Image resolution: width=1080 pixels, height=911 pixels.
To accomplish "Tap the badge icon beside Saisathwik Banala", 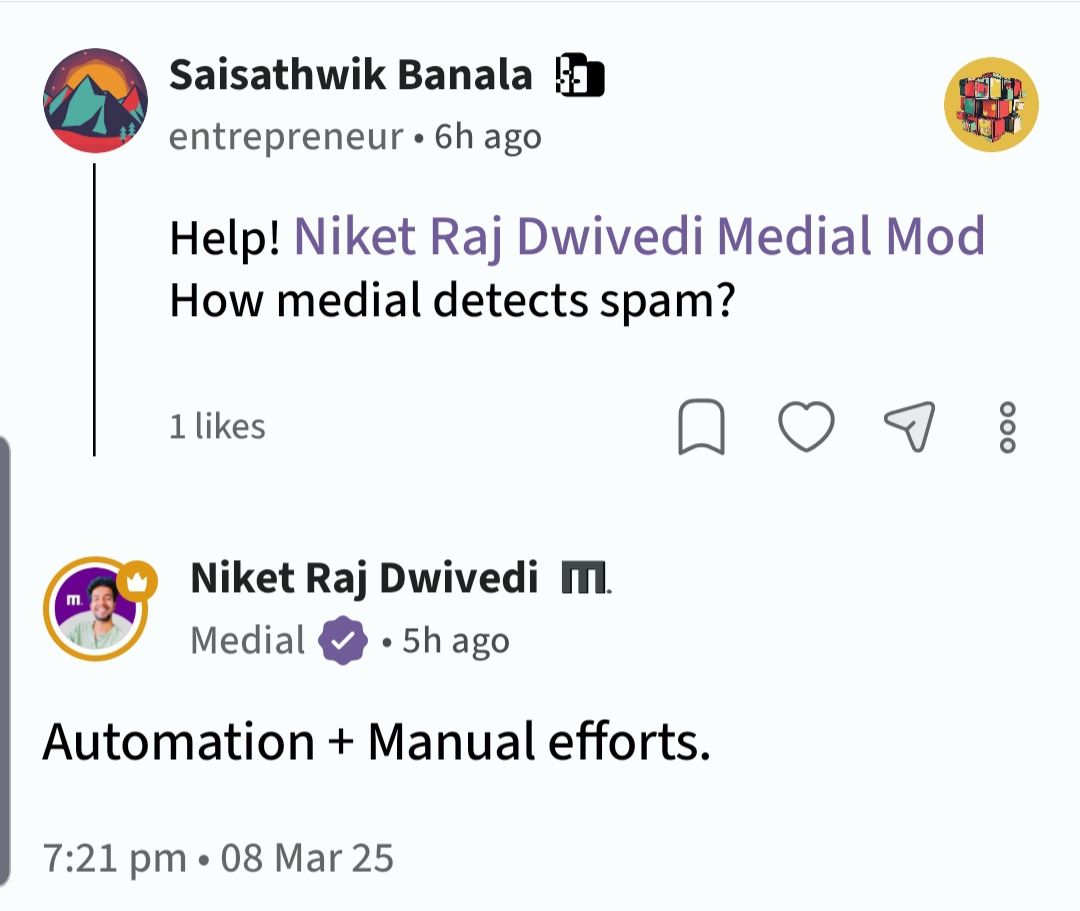I will coord(580,76).
